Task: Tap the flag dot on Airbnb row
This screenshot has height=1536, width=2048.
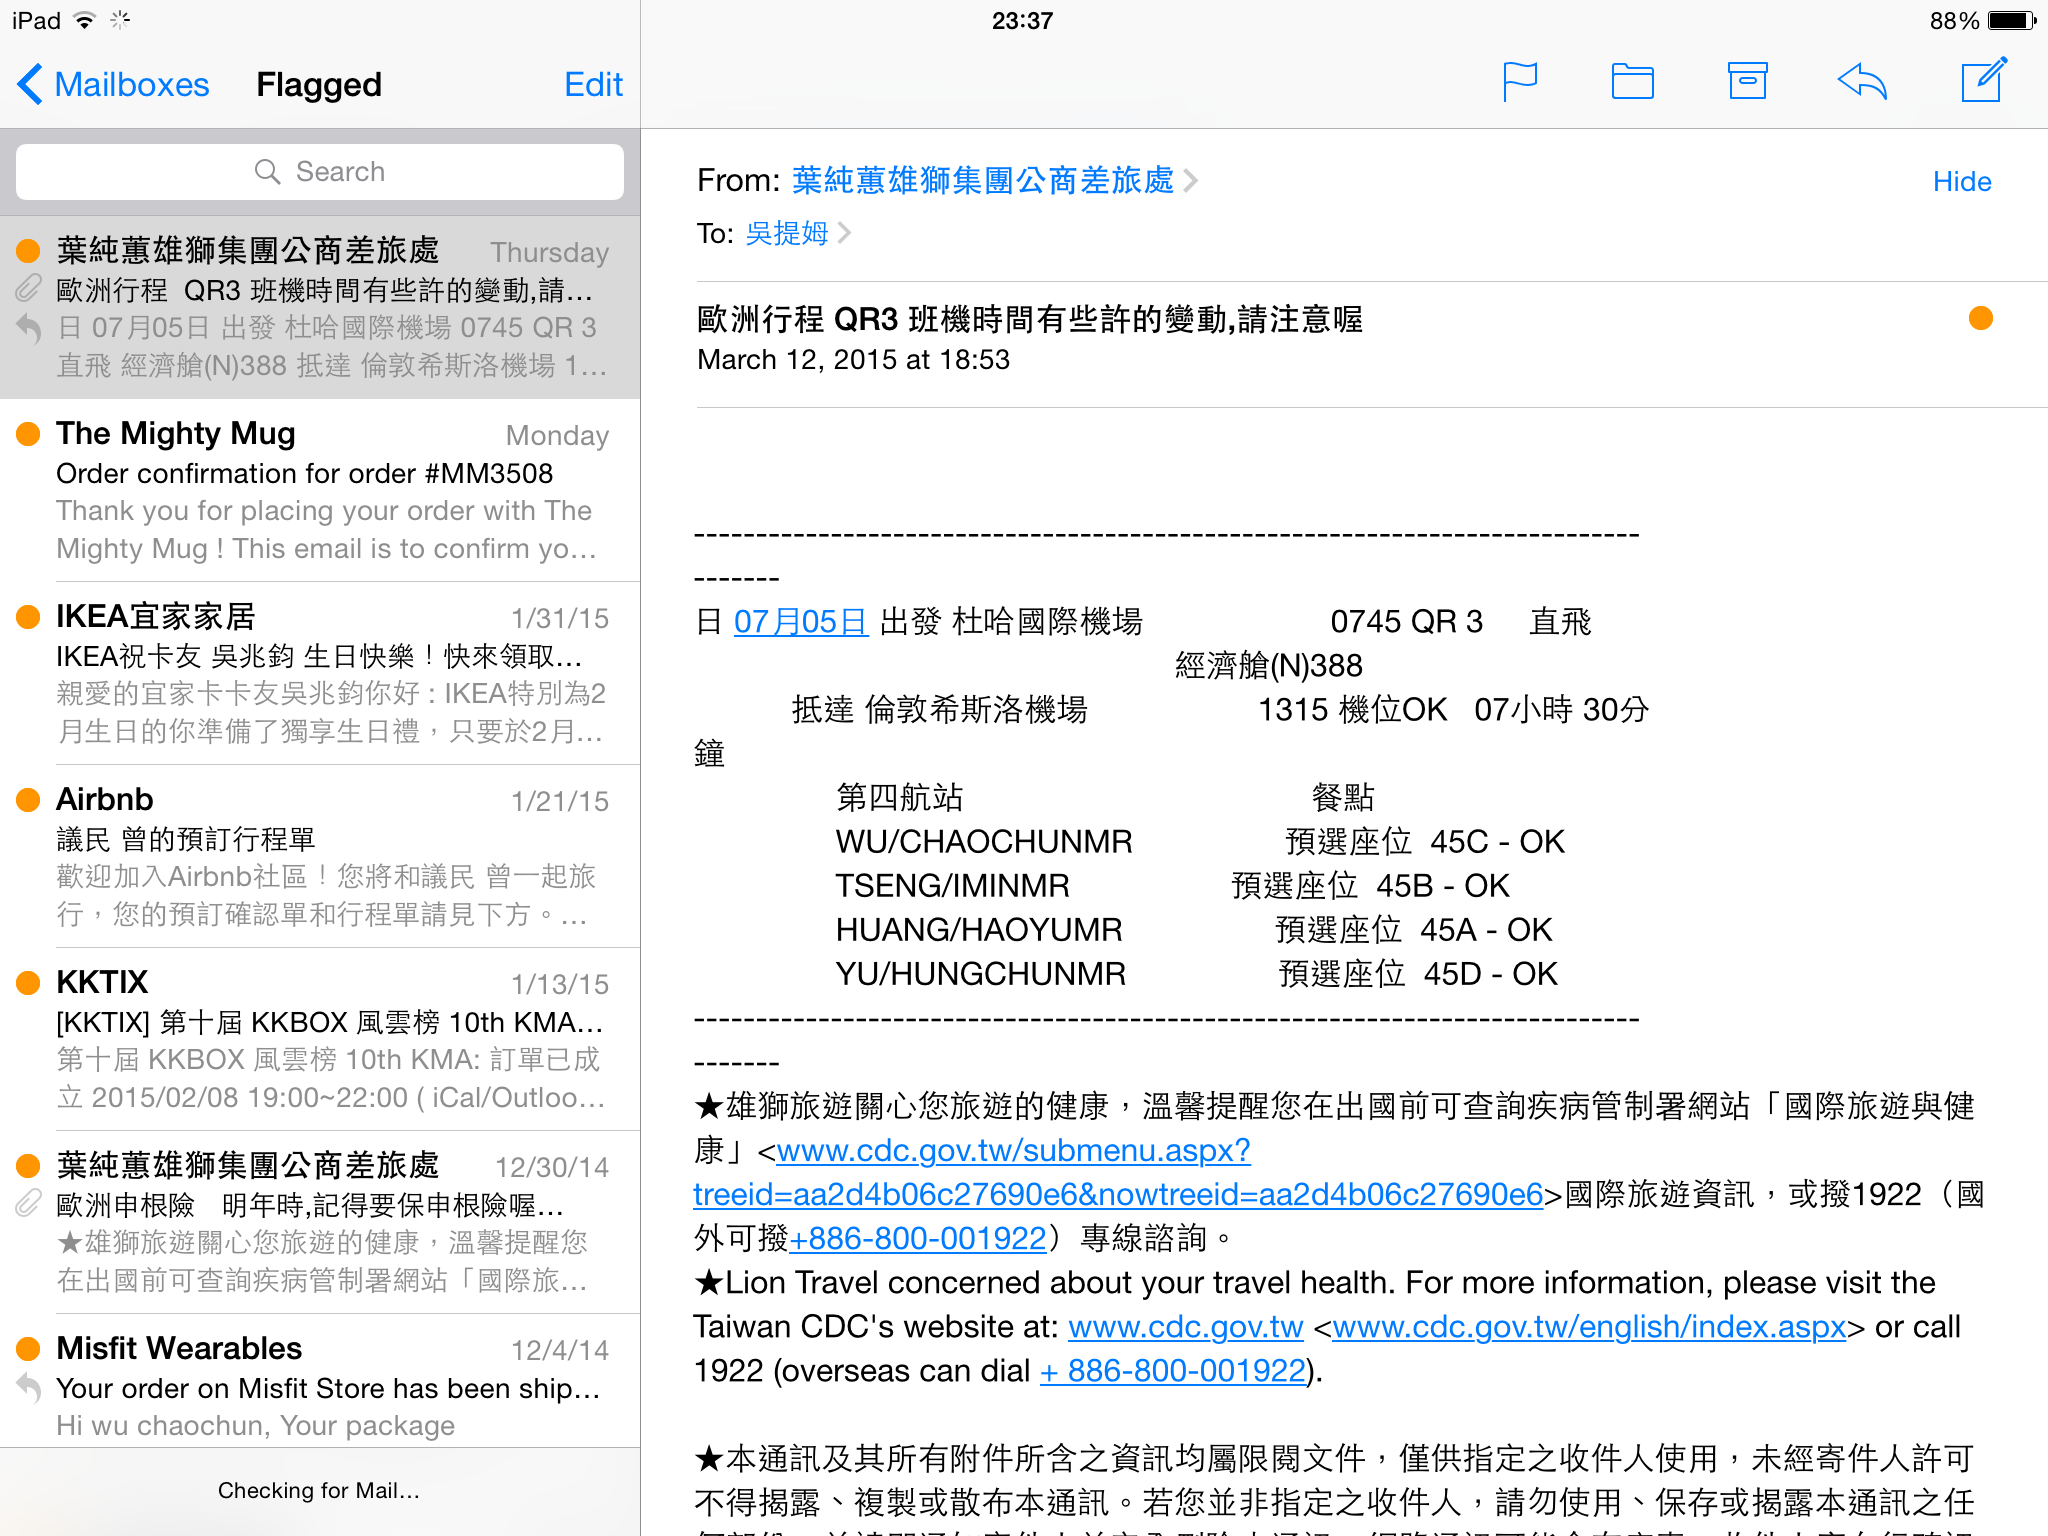Action: [28, 800]
